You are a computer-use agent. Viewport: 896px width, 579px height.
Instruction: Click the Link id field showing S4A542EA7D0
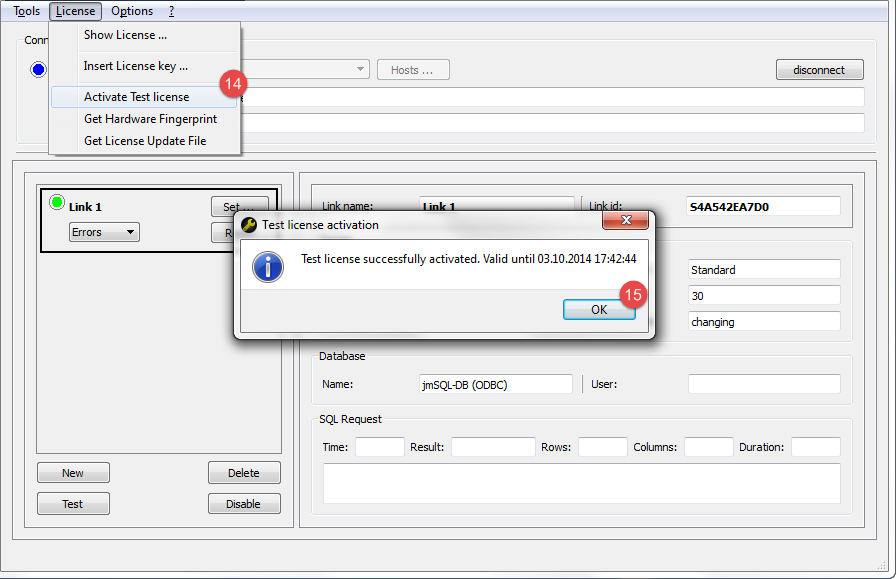click(x=764, y=206)
